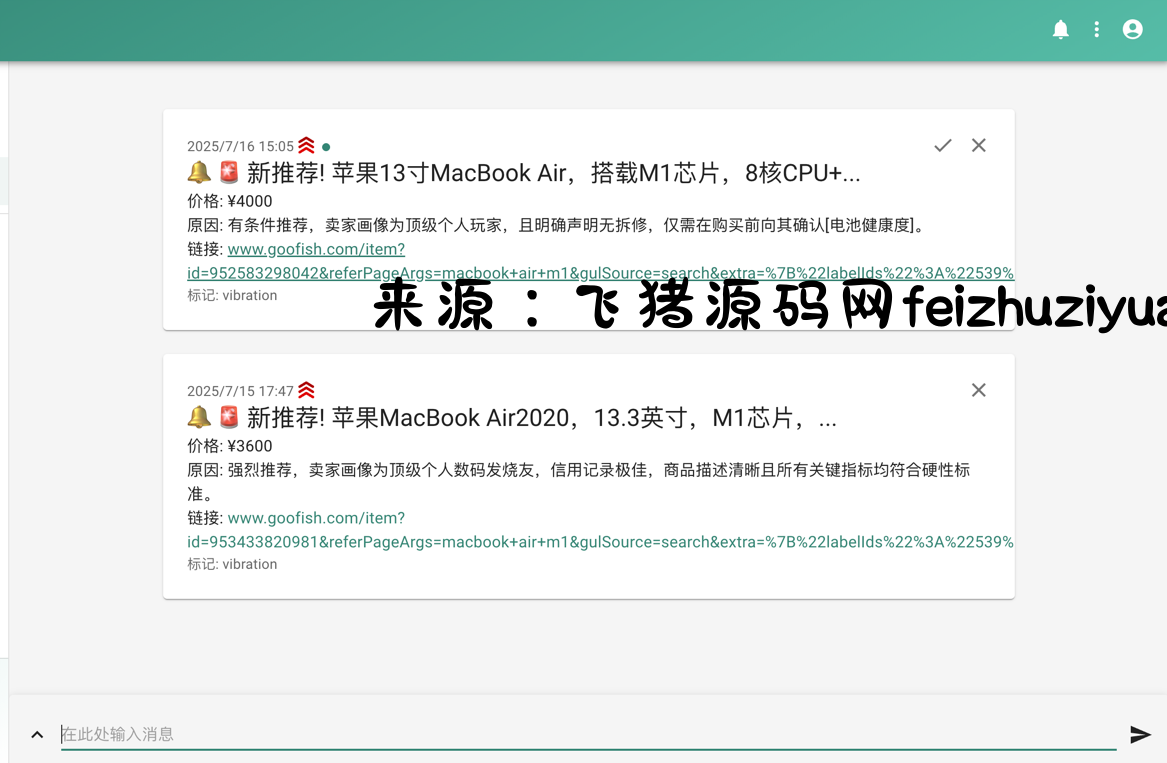This screenshot has width=1167, height=763.
Task: Click the notification bell icon in top bar
Action: pyautogui.click(x=1061, y=30)
